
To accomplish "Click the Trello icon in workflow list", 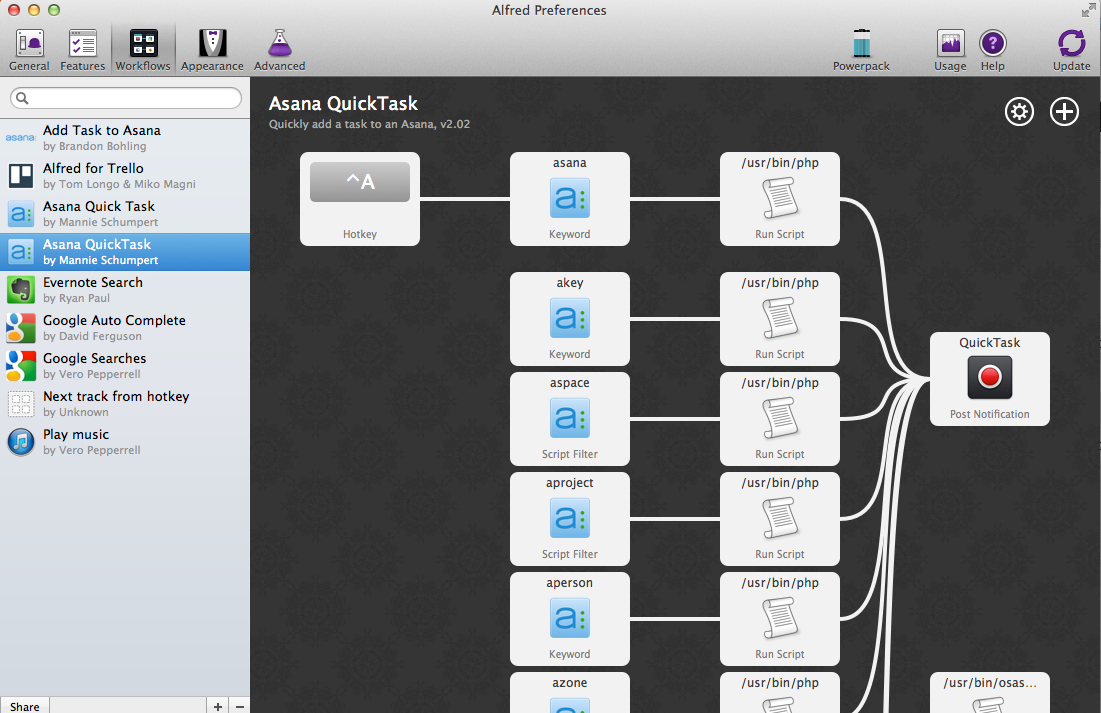I will tap(21, 176).
